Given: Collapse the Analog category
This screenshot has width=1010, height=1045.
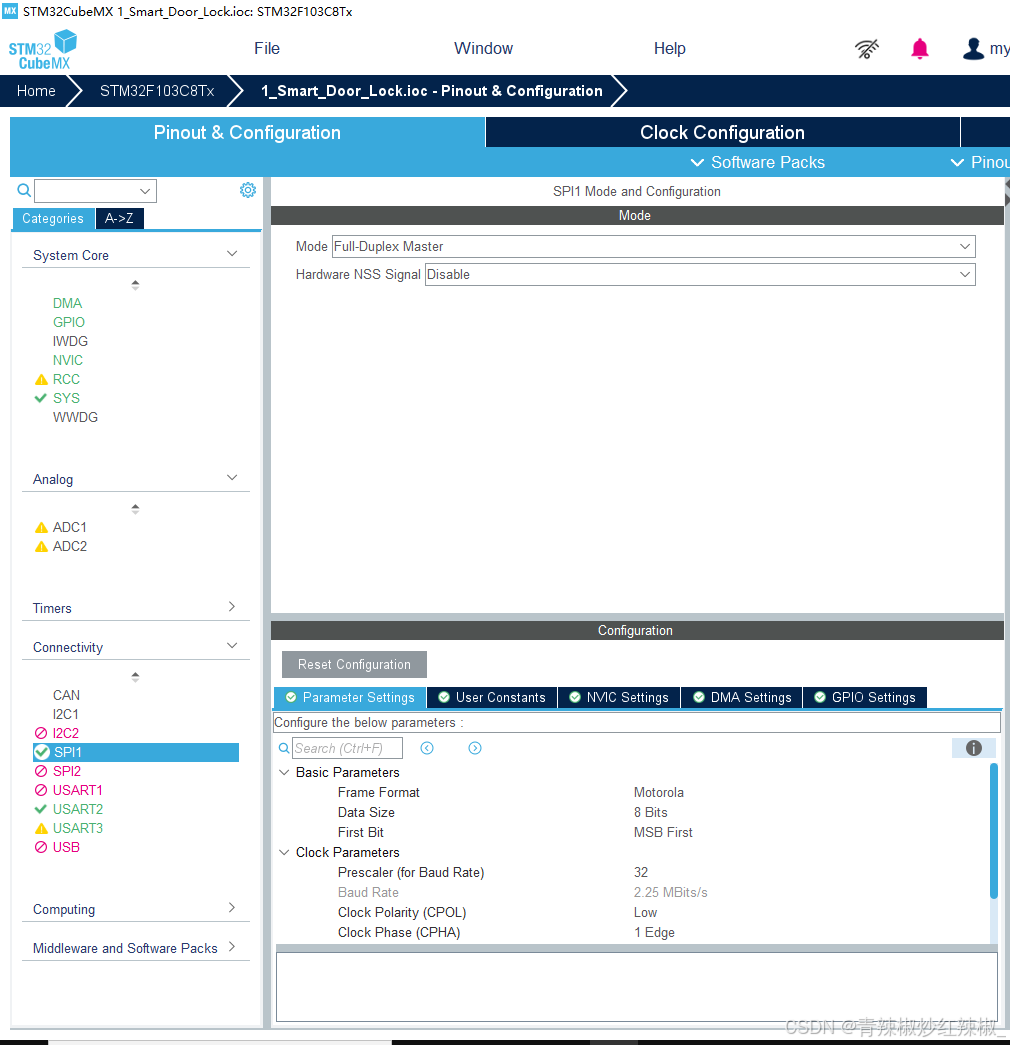Looking at the screenshot, I should (x=232, y=478).
